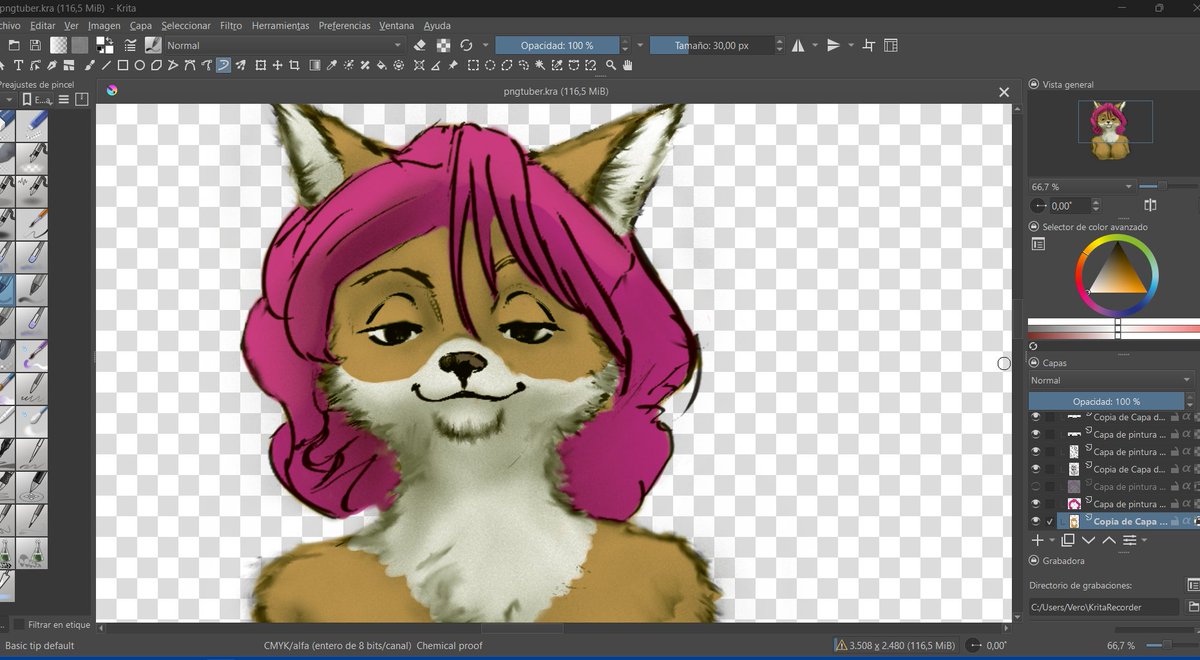Select the Color Sampler eyedropper tool
Image resolution: width=1200 pixels, height=660 pixels.
coord(332,65)
